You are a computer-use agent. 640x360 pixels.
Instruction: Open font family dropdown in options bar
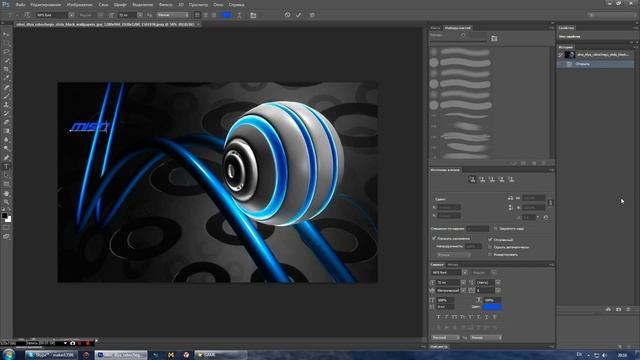(x=71, y=15)
